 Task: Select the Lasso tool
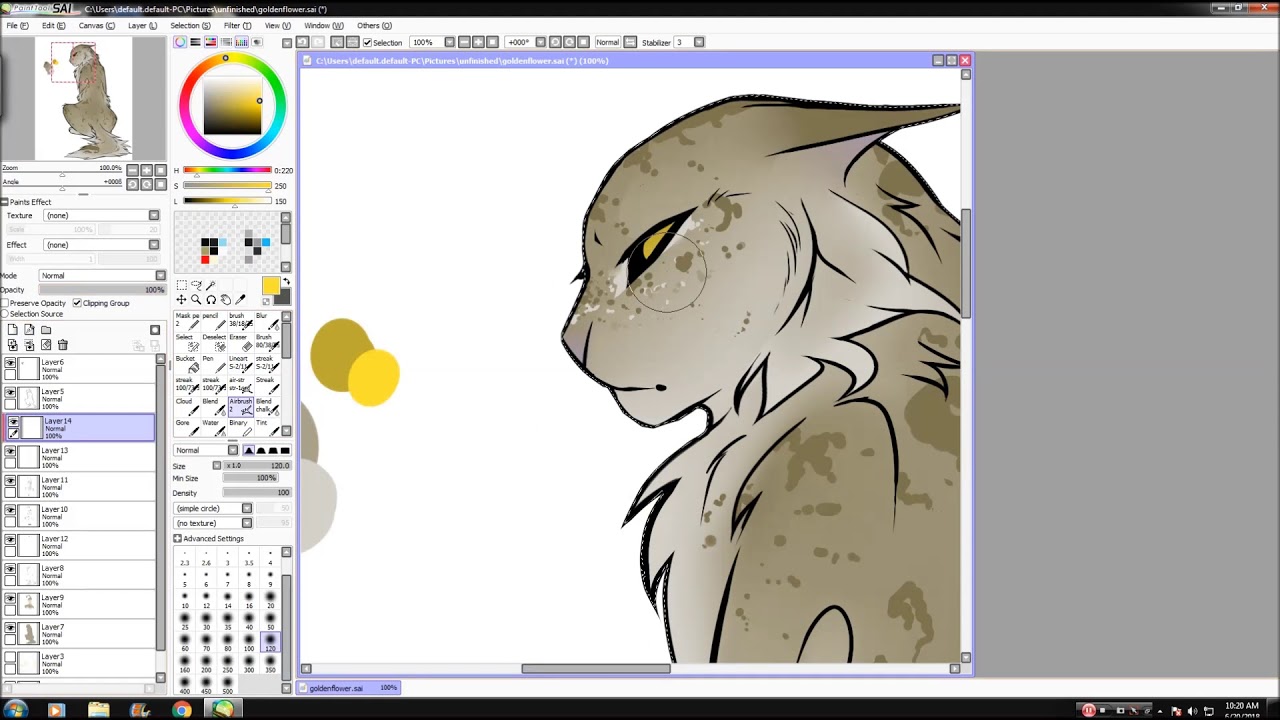tap(196, 285)
